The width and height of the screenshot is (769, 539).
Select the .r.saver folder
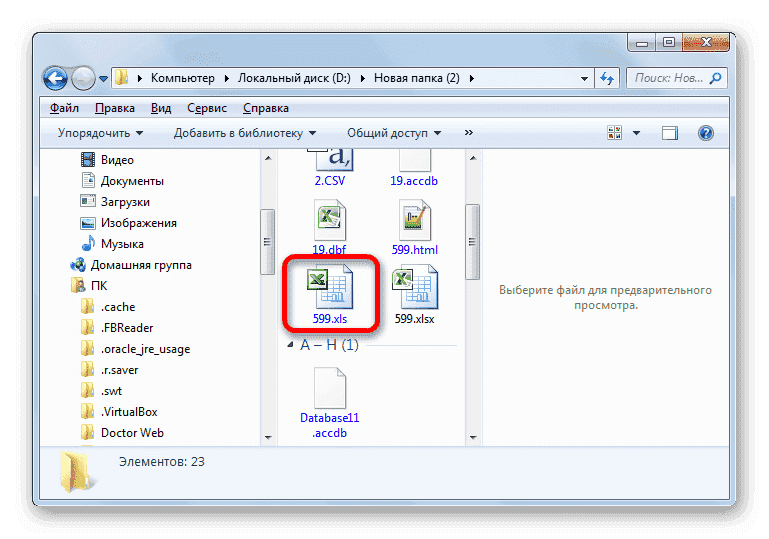click(119, 370)
